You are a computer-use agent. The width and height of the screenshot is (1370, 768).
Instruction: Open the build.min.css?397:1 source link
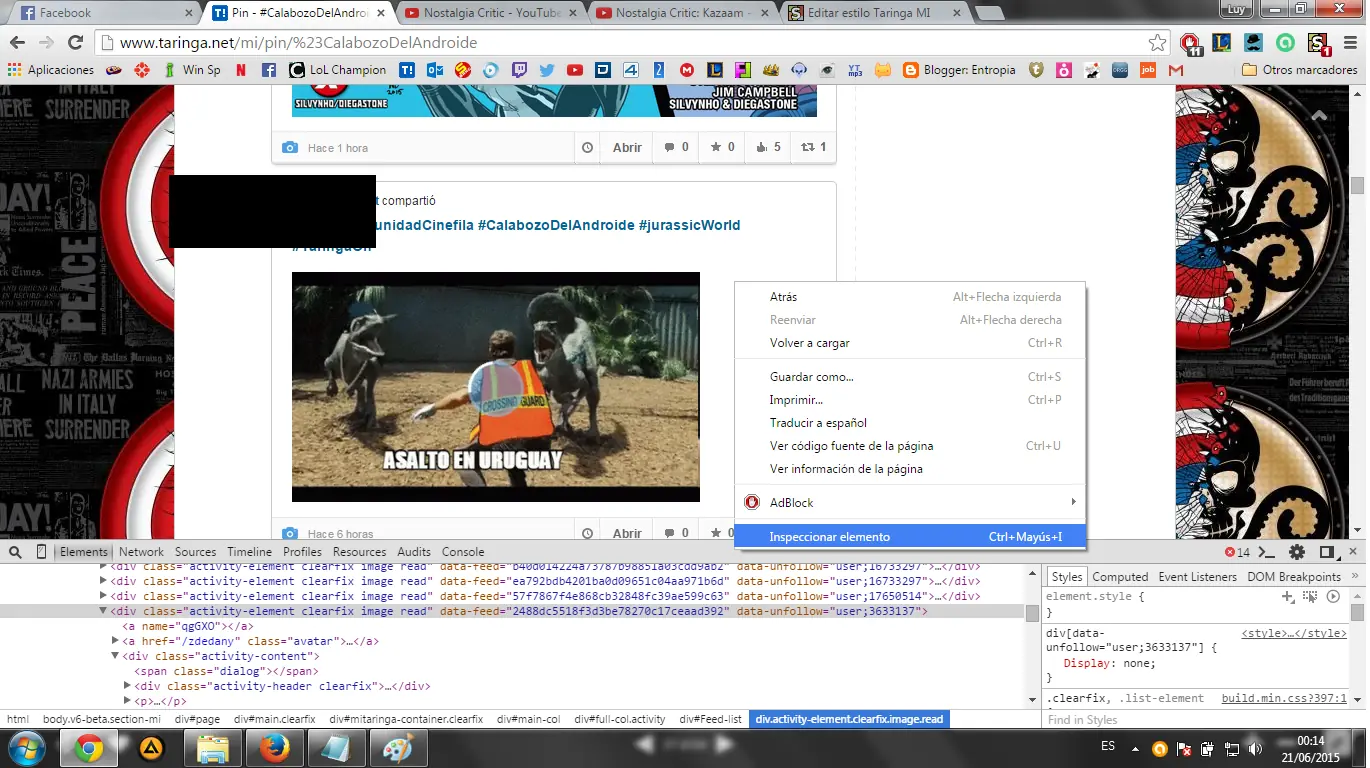coord(1284,698)
